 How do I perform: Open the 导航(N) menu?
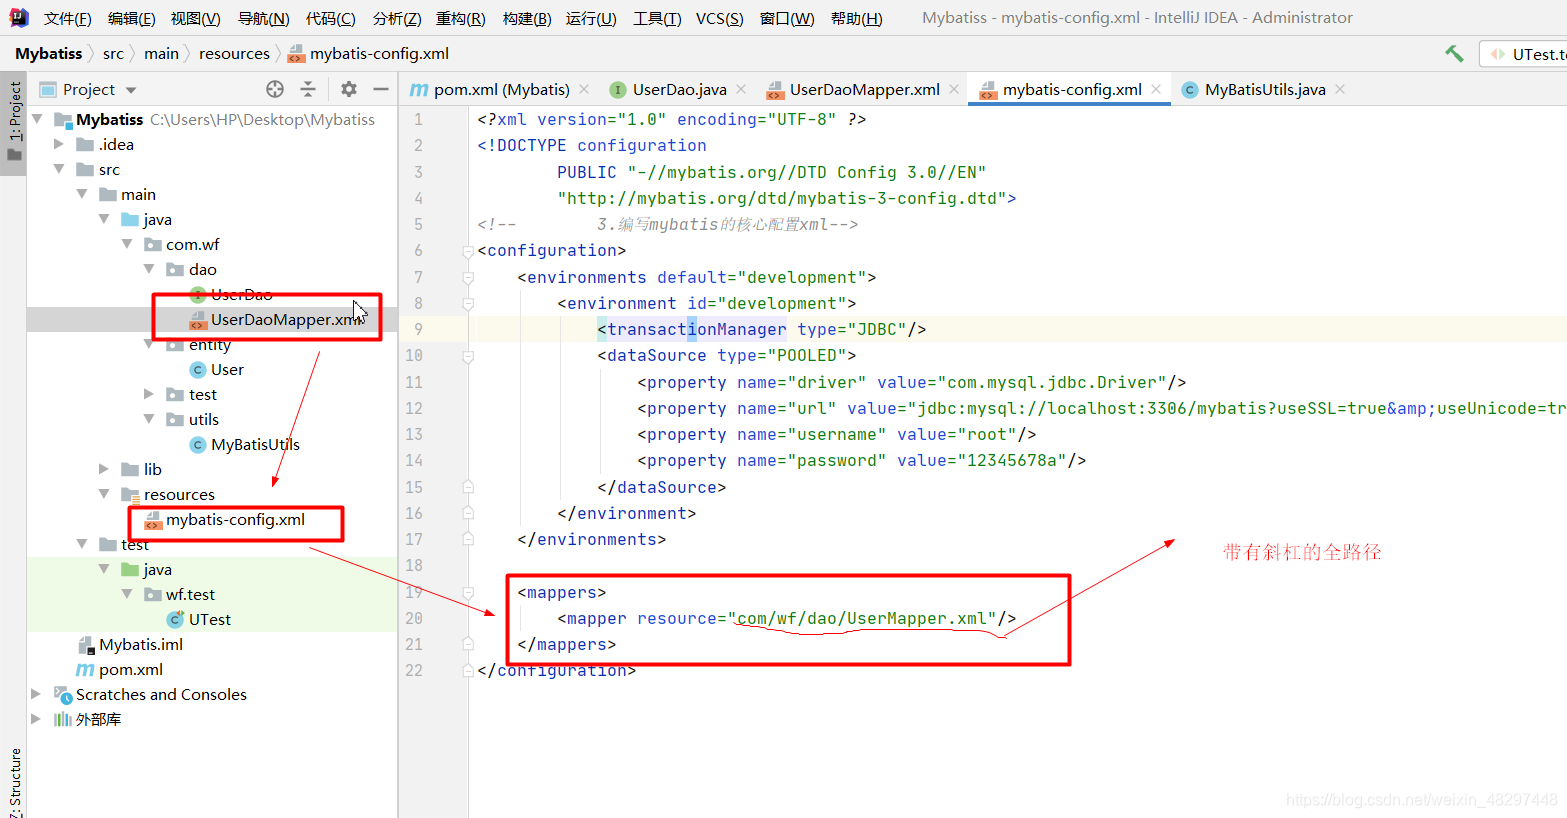tap(263, 18)
